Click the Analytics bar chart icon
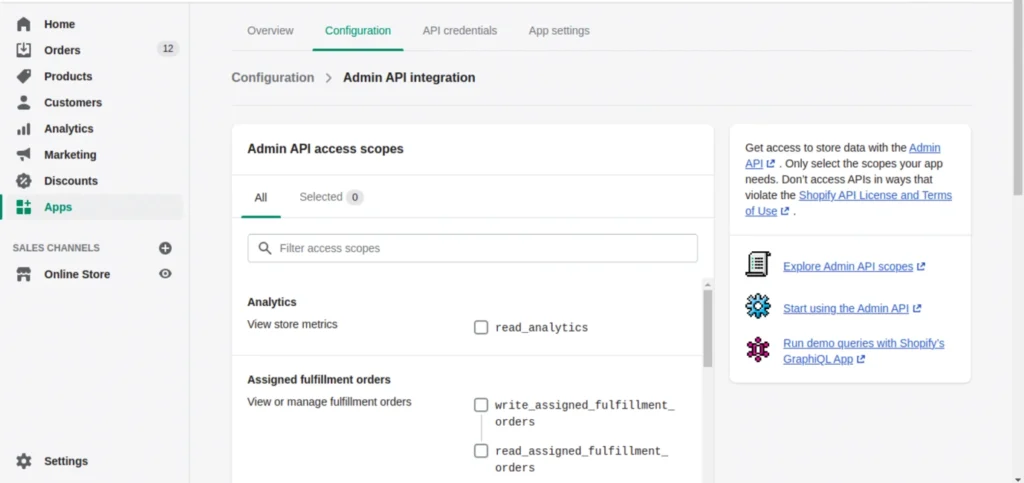 [24, 129]
